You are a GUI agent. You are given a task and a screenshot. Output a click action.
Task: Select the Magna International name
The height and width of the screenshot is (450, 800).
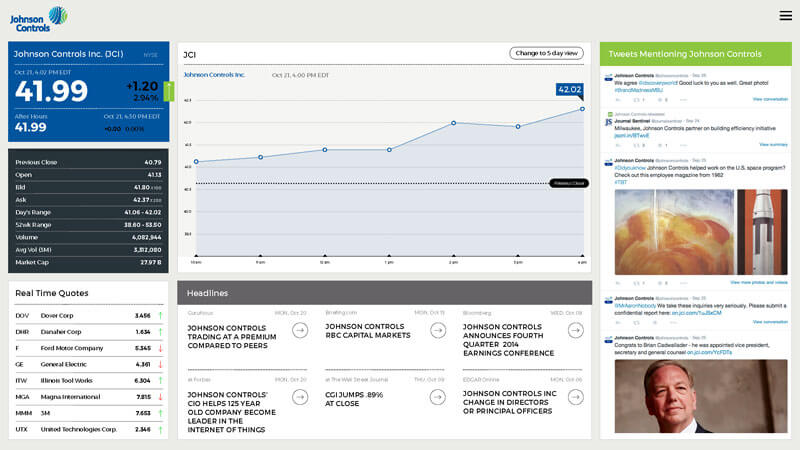coord(70,397)
